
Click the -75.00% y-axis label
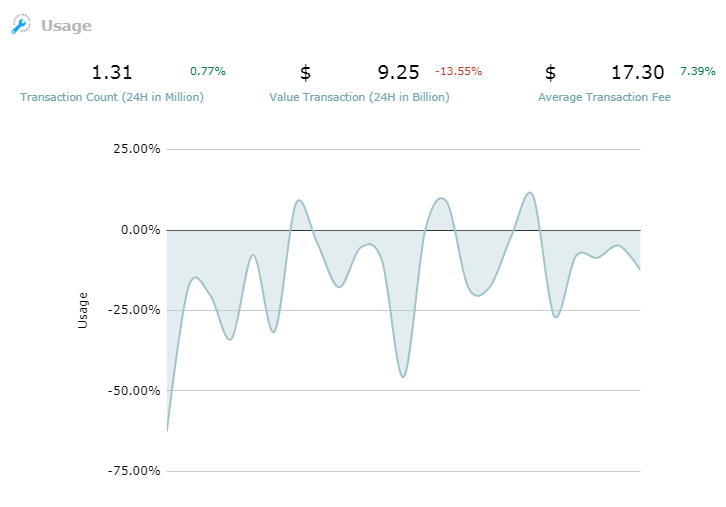(x=134, y=471)
